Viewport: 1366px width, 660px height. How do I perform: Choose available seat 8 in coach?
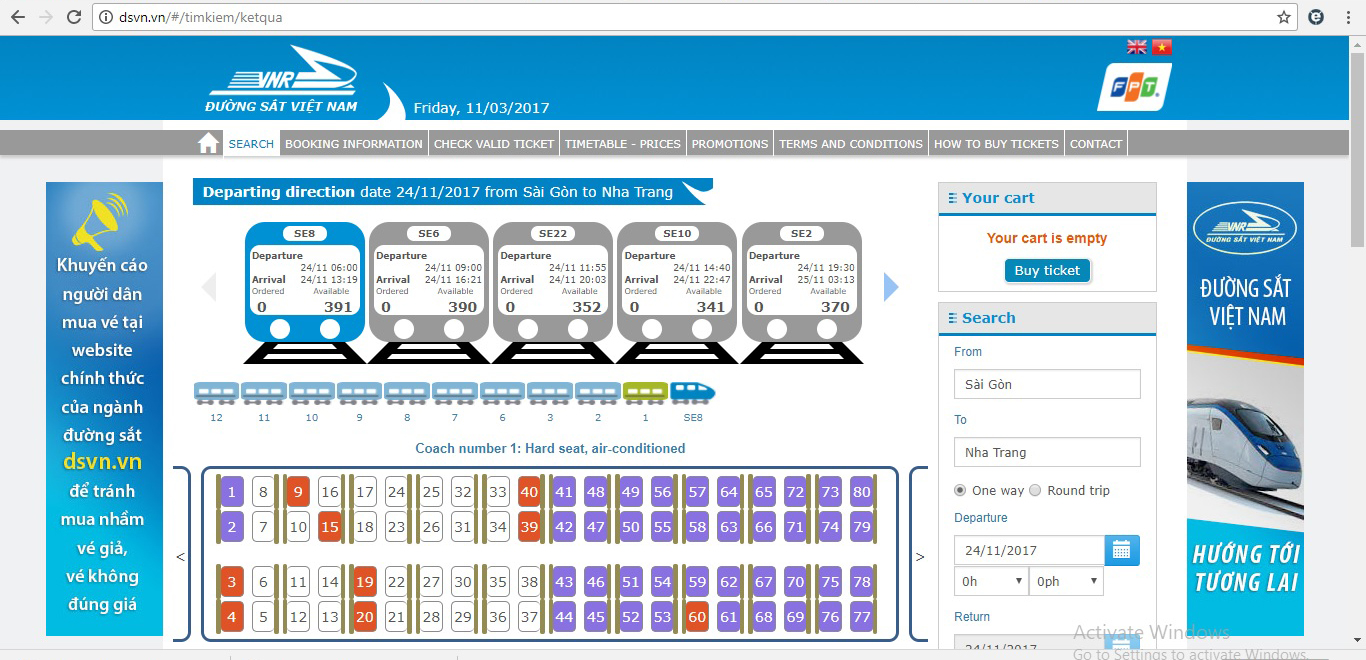[x=263, y=492]
